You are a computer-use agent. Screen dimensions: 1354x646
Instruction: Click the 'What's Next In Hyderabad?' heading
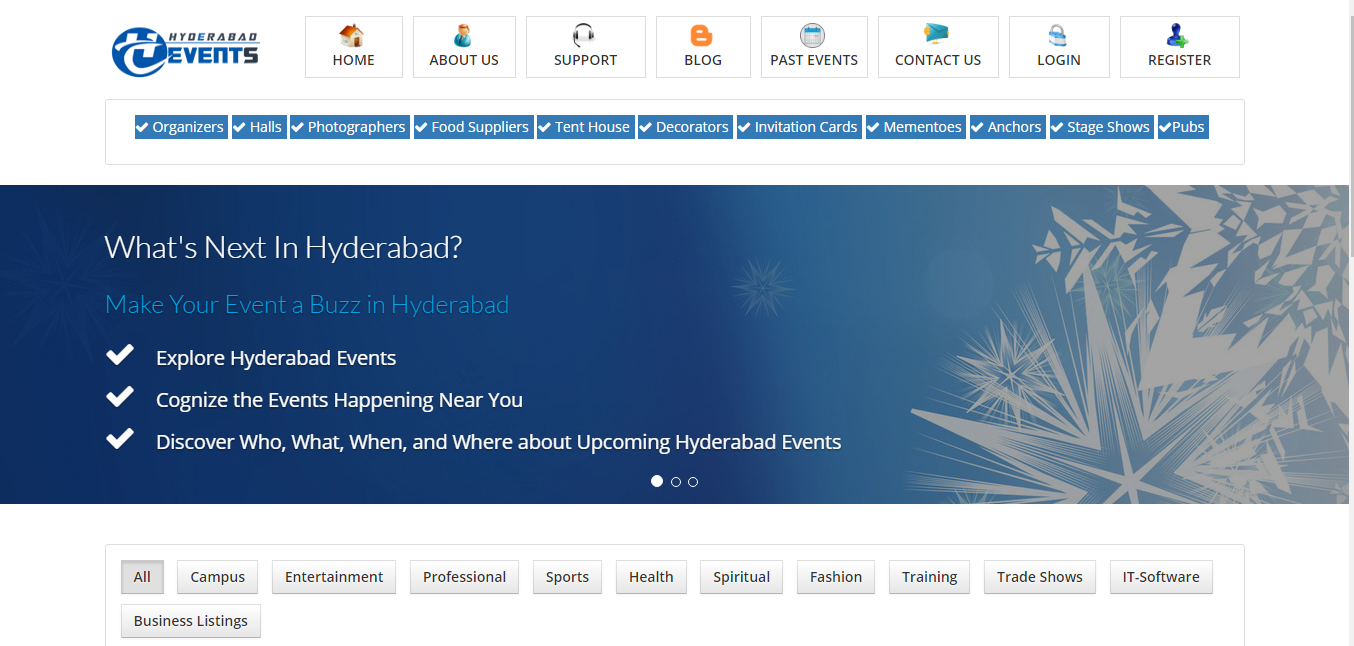(x=283, y=247)
